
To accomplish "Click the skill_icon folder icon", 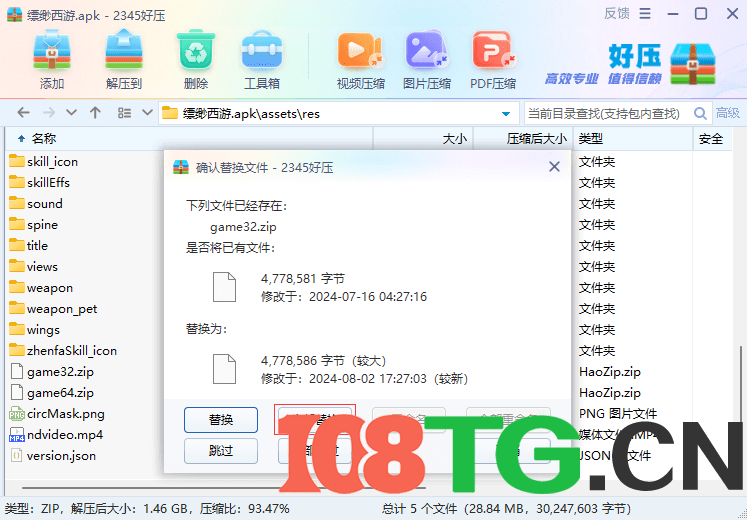I will tap(17, 161).
